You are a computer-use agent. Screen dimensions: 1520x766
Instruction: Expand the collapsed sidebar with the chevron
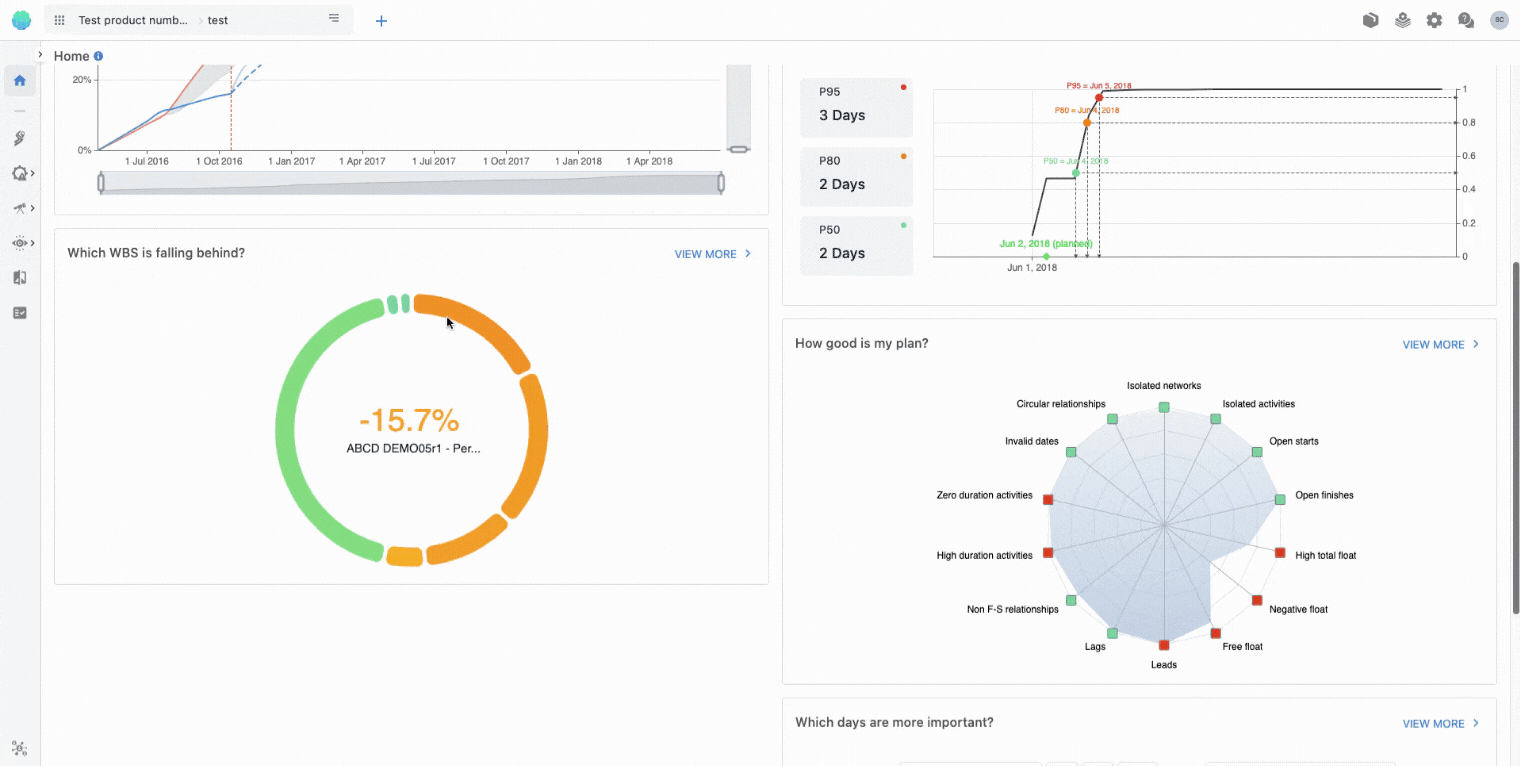40,54
